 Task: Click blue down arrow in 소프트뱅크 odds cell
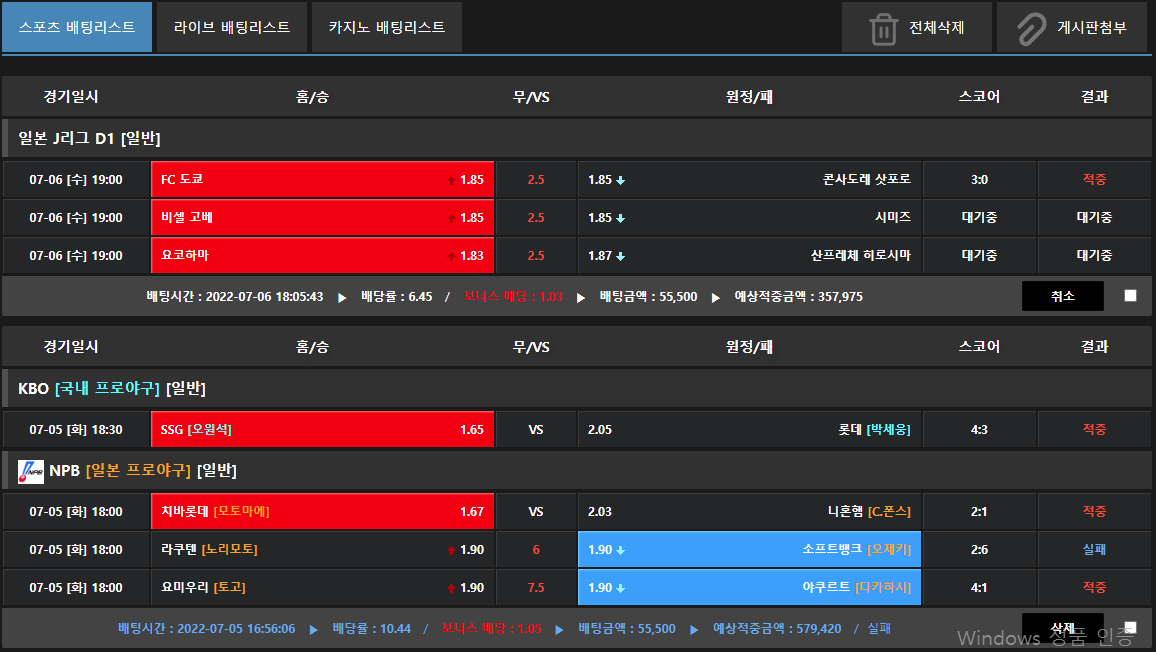pyautogui.click(x=621, y=550)
